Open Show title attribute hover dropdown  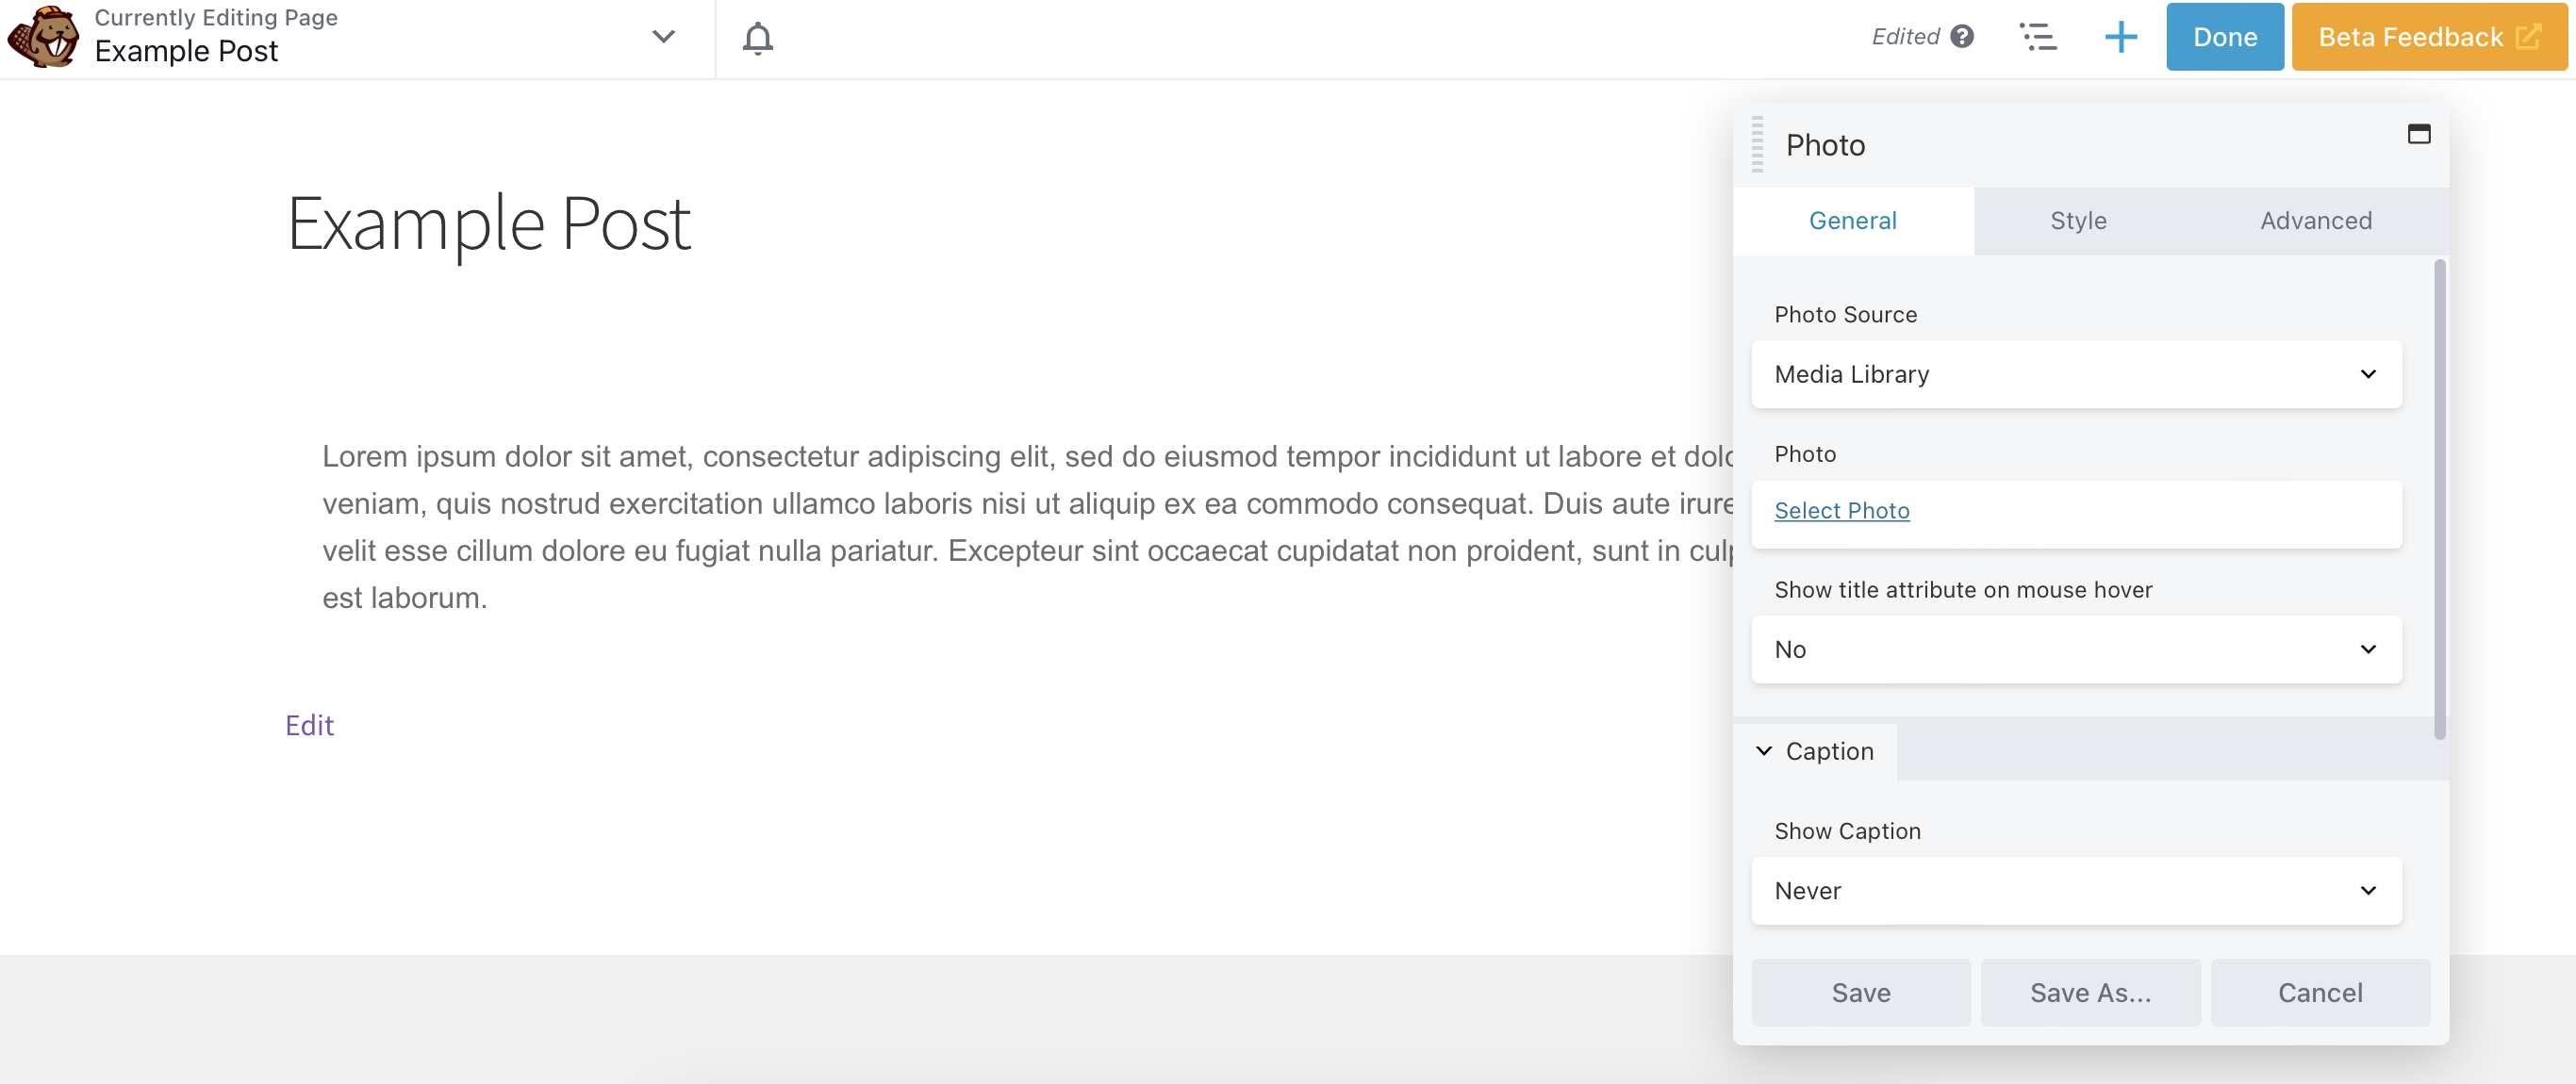tap(2076, 649)
